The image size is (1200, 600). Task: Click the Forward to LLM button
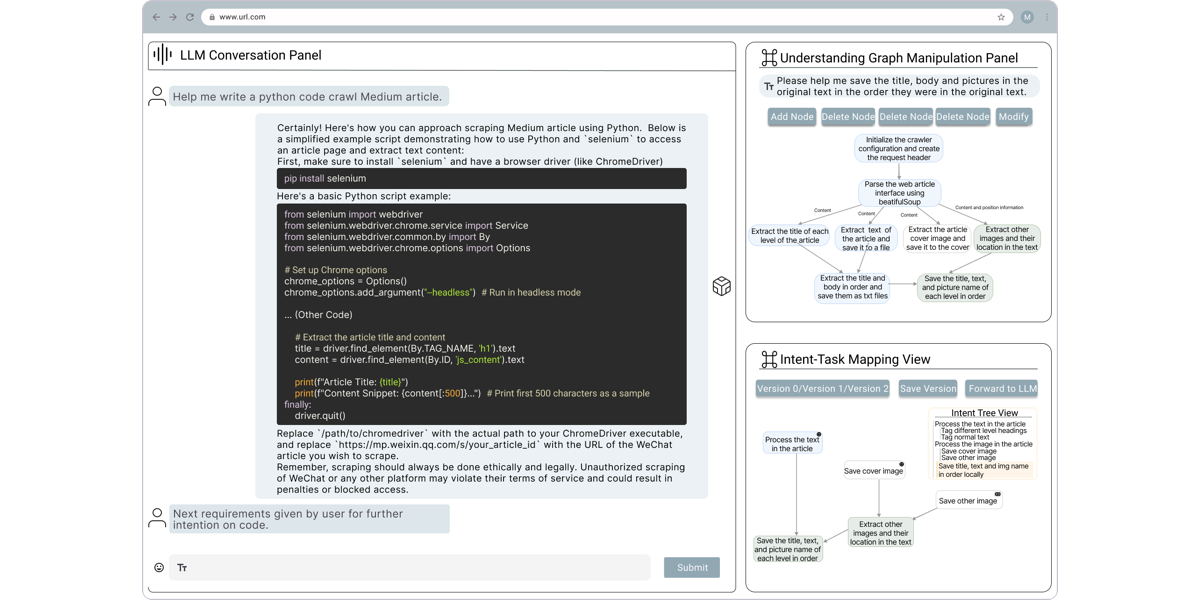pyautogui.click(x=1002, y=389)
